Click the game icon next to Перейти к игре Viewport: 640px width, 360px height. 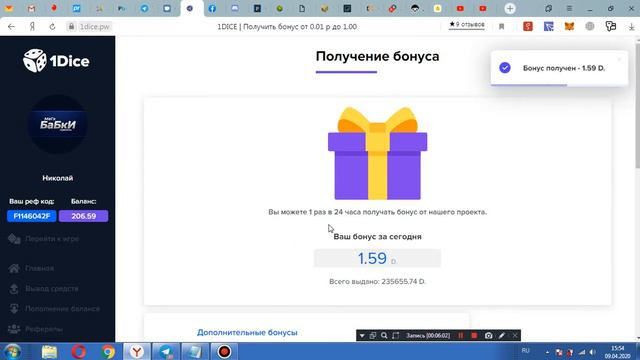[14, 239]
